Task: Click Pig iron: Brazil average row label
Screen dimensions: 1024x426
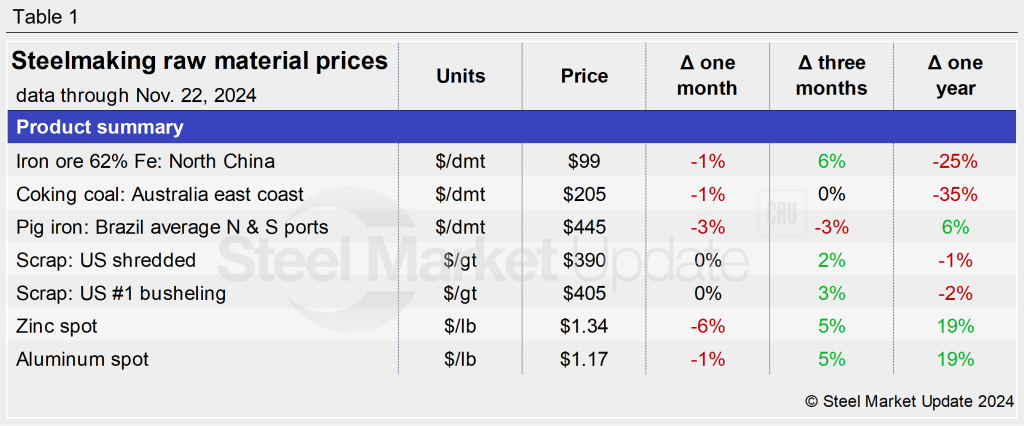Action: [172, 227]
